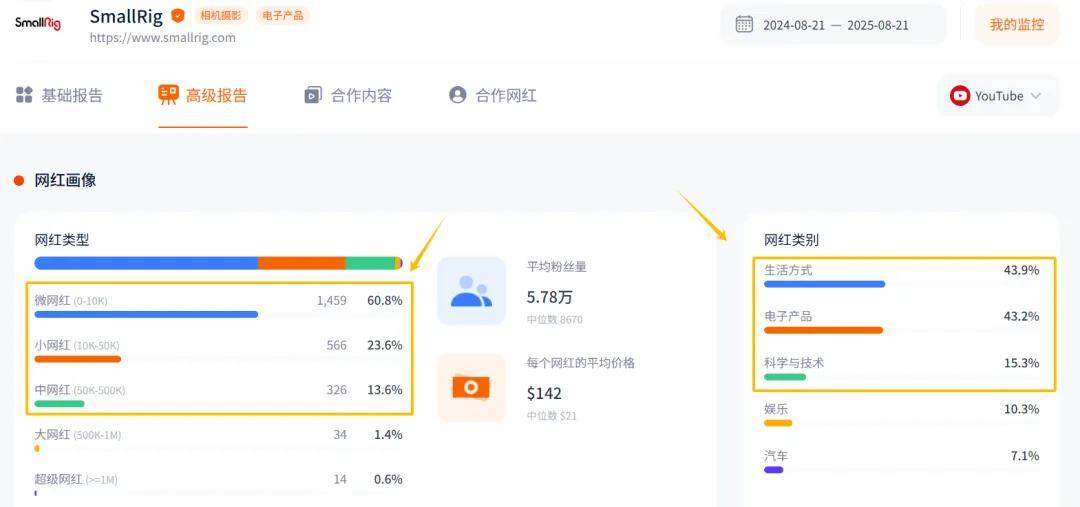
Task: Click the orange verified badge next to SmallRig
Action: coord(177,16)
